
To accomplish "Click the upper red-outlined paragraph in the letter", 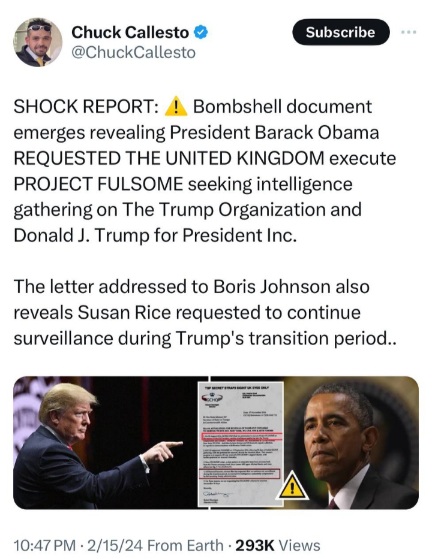I will tap(242, 439).
